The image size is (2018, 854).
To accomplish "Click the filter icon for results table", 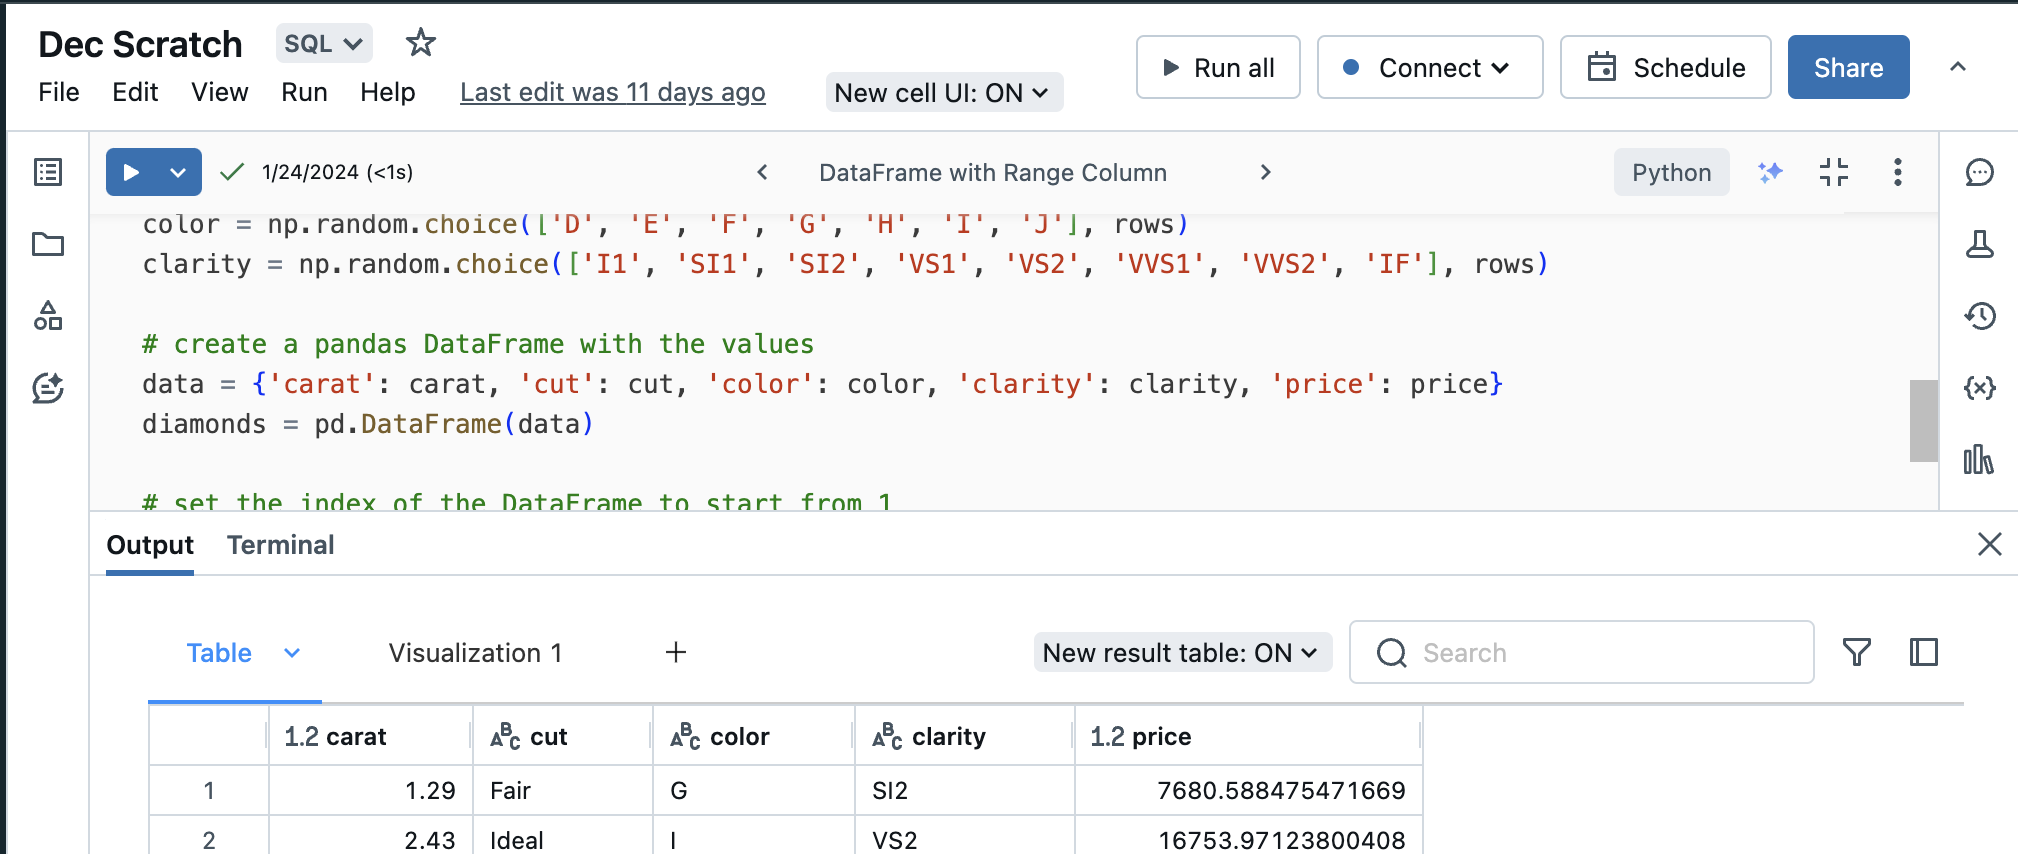I will pos(1856,652).
